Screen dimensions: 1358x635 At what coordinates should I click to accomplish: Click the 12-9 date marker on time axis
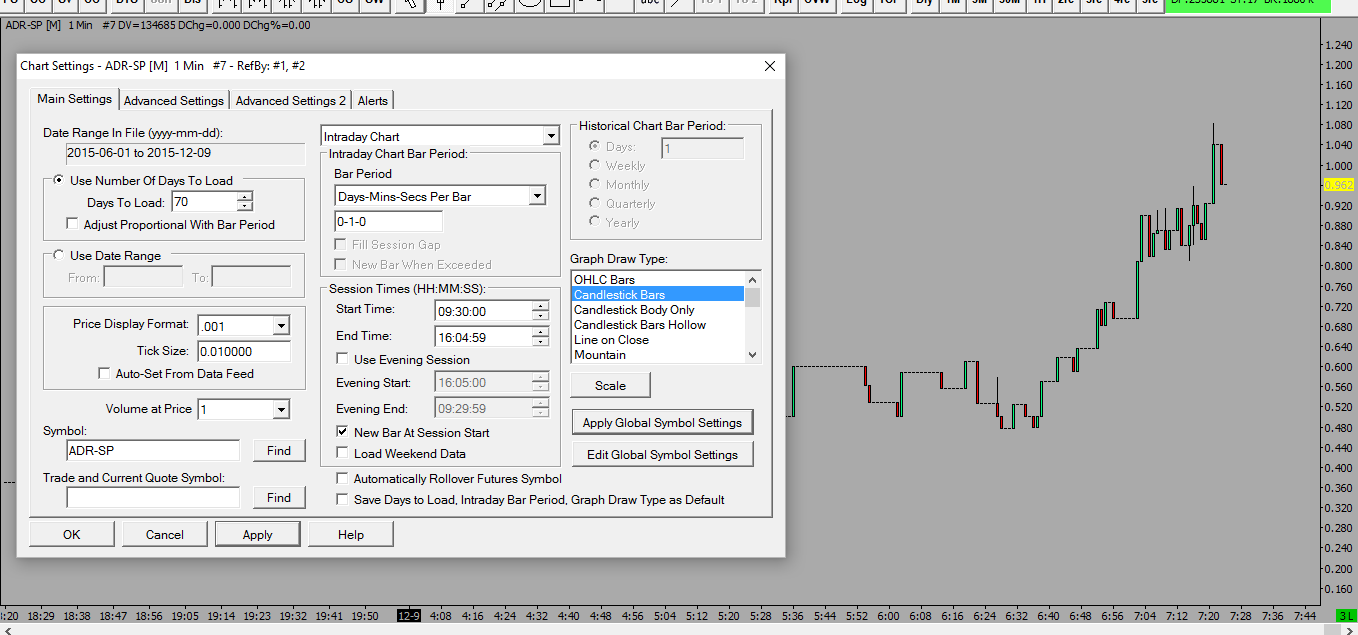pos(410,616)
